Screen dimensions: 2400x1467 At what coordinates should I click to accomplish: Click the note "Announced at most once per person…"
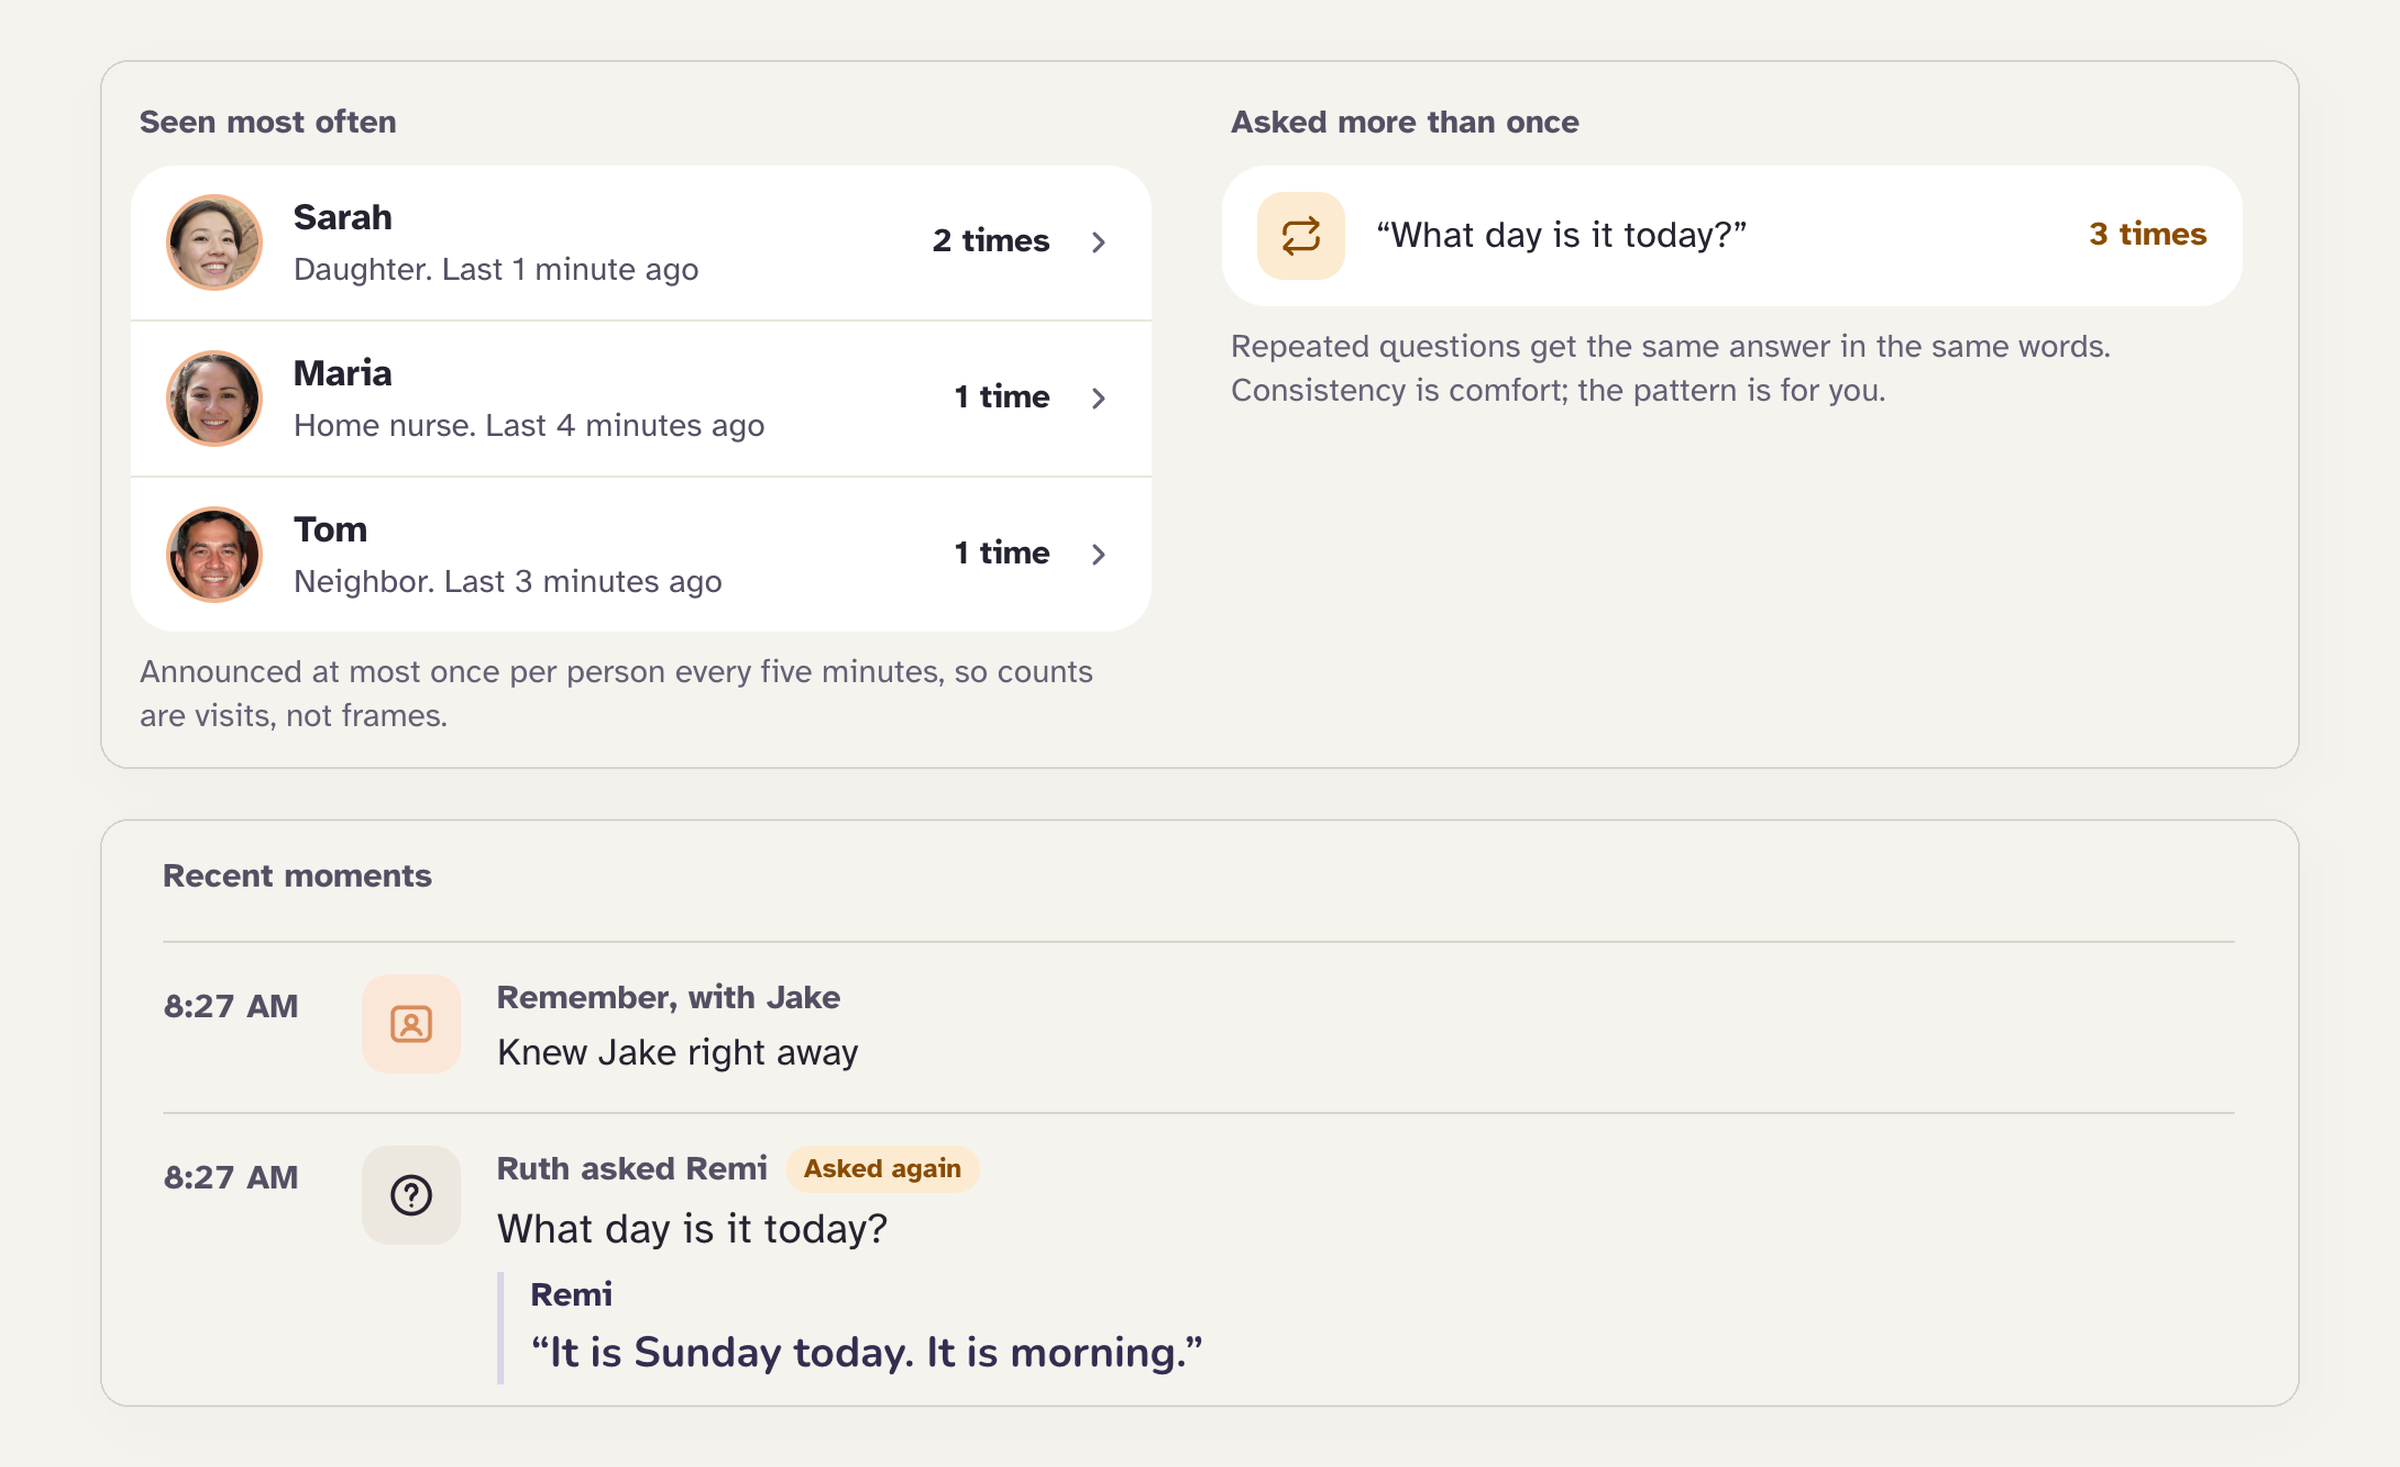click(616, 693)
